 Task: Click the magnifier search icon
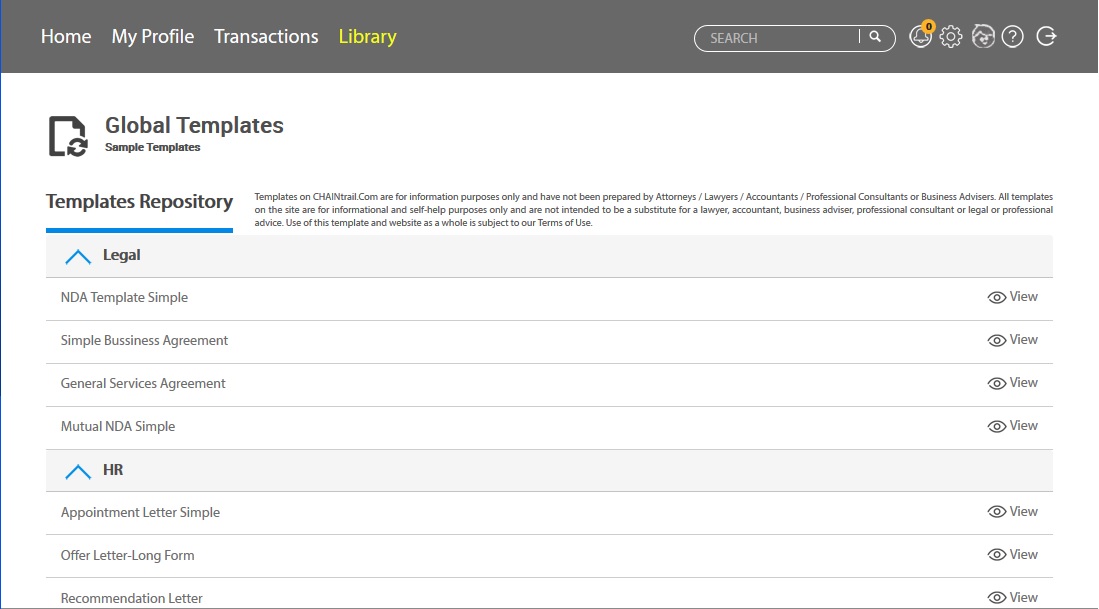(x=875, y=38)
